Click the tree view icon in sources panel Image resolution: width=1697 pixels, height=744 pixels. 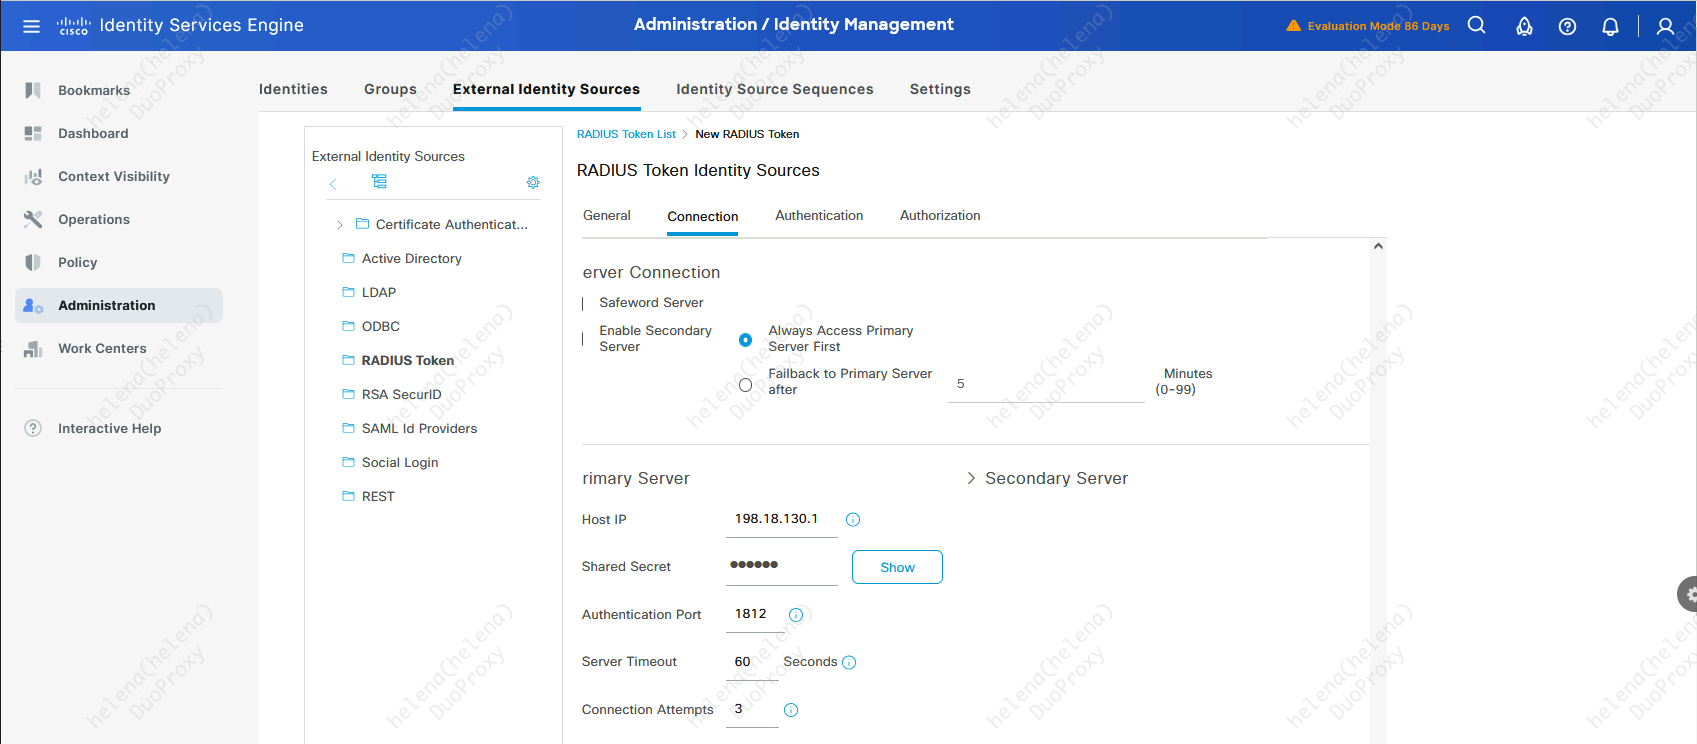coord(379,182)
